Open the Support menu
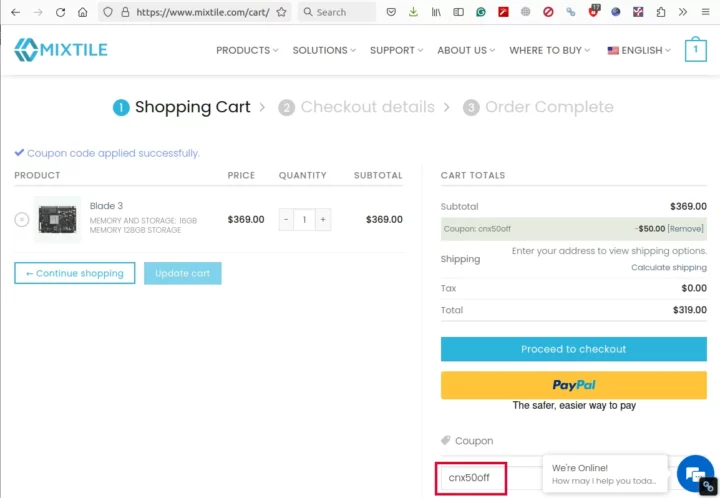Image resolution: width=720 pixels, height=498 pixels. point(396,50)
